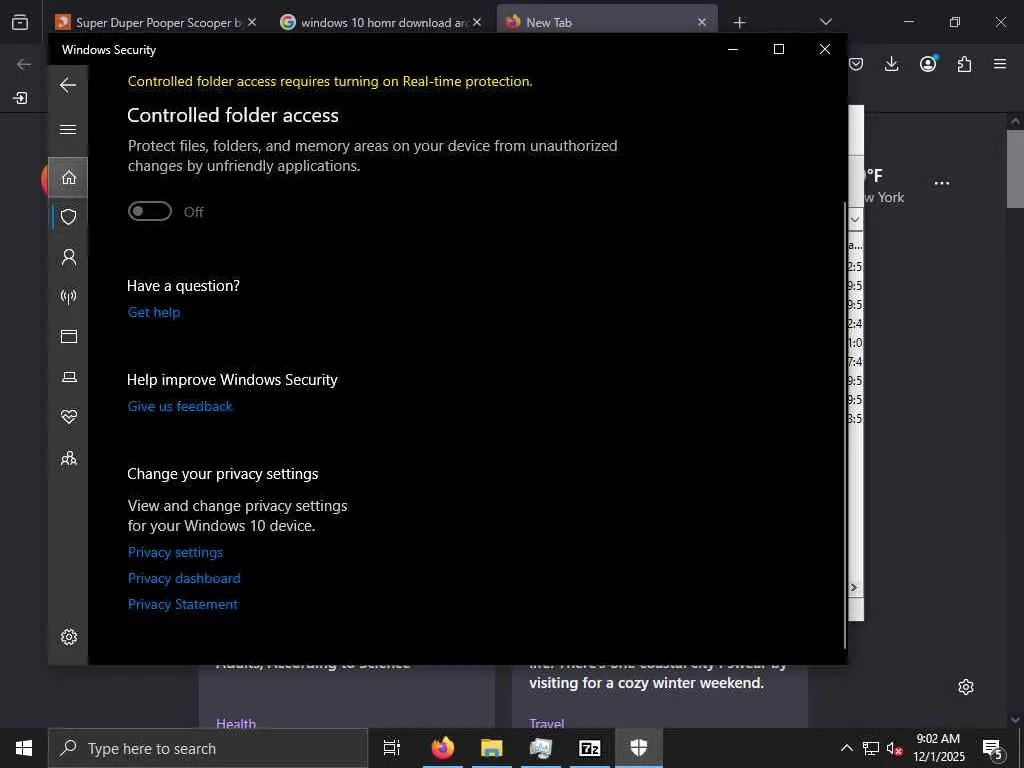
Task: Open the notification action center
Action: click(x=993, y=748)
